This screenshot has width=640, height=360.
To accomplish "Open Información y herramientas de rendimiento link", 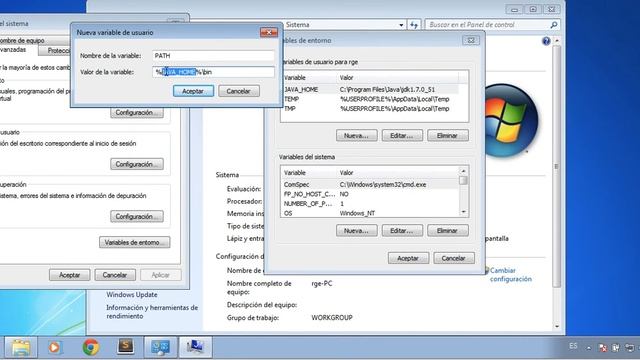I will (152, 312).
